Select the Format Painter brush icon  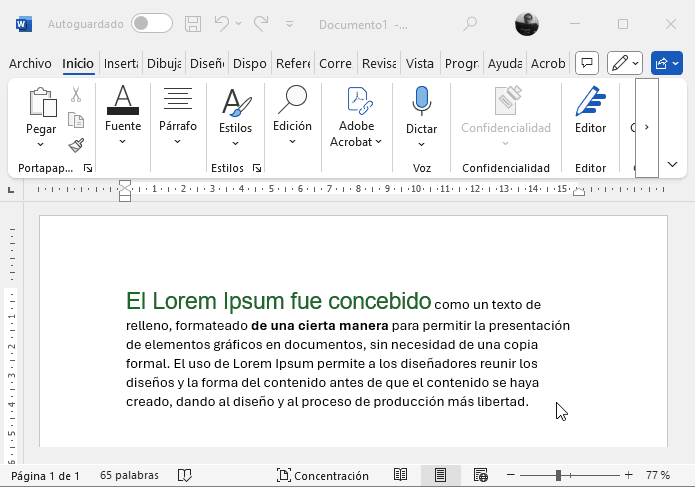[x=76, y=145]
